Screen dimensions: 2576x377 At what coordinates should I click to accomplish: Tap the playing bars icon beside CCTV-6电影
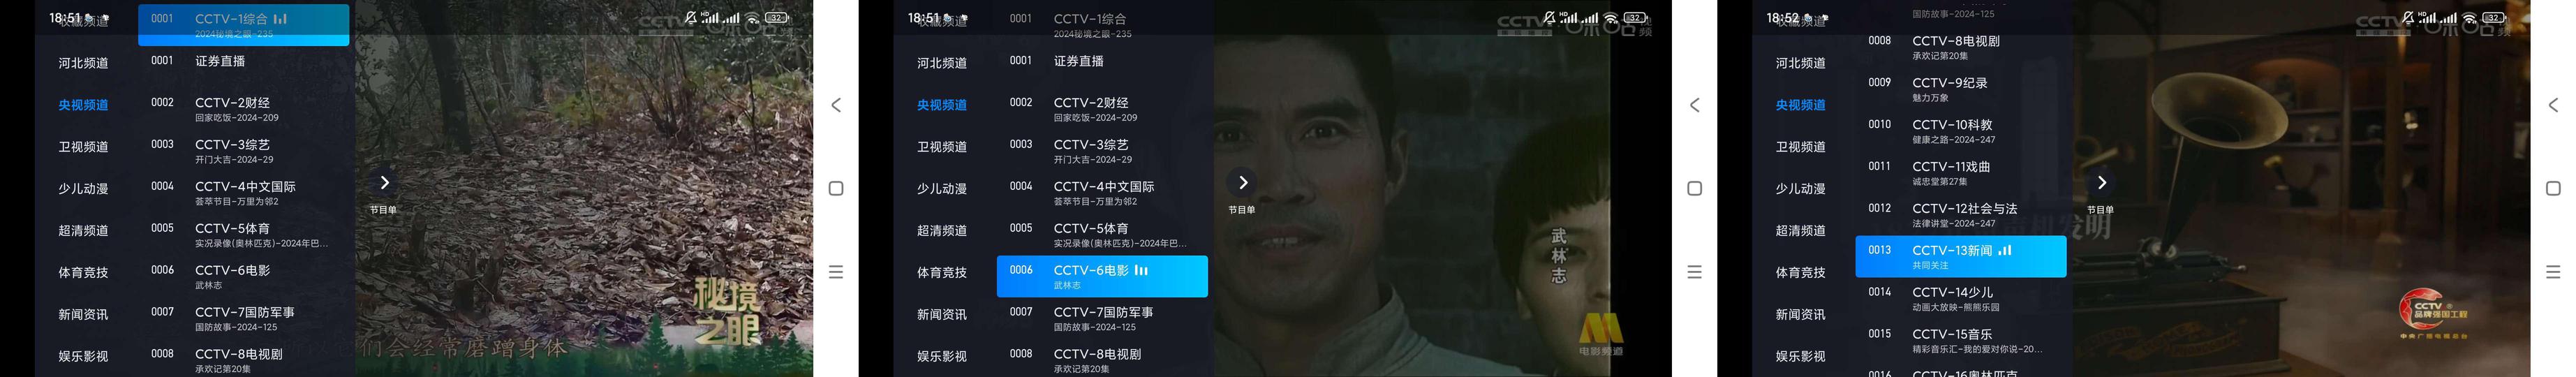[1141, 271]
